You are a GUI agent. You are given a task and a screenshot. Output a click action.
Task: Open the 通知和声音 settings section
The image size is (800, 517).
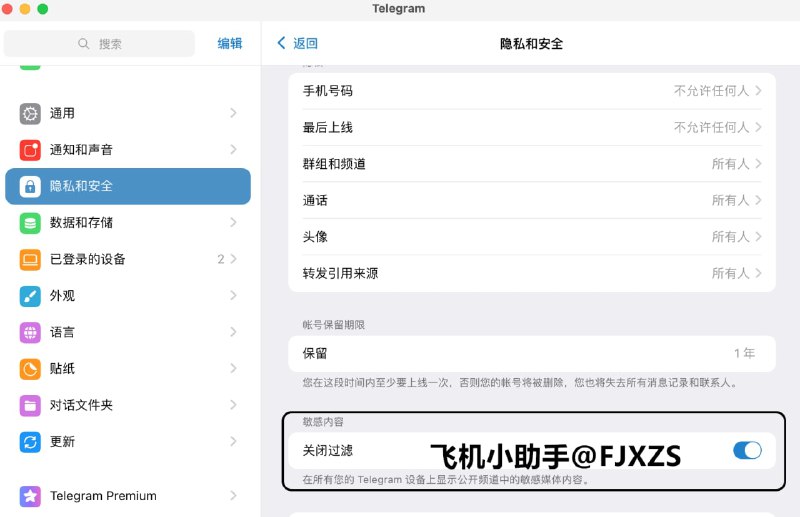[128, 150]
